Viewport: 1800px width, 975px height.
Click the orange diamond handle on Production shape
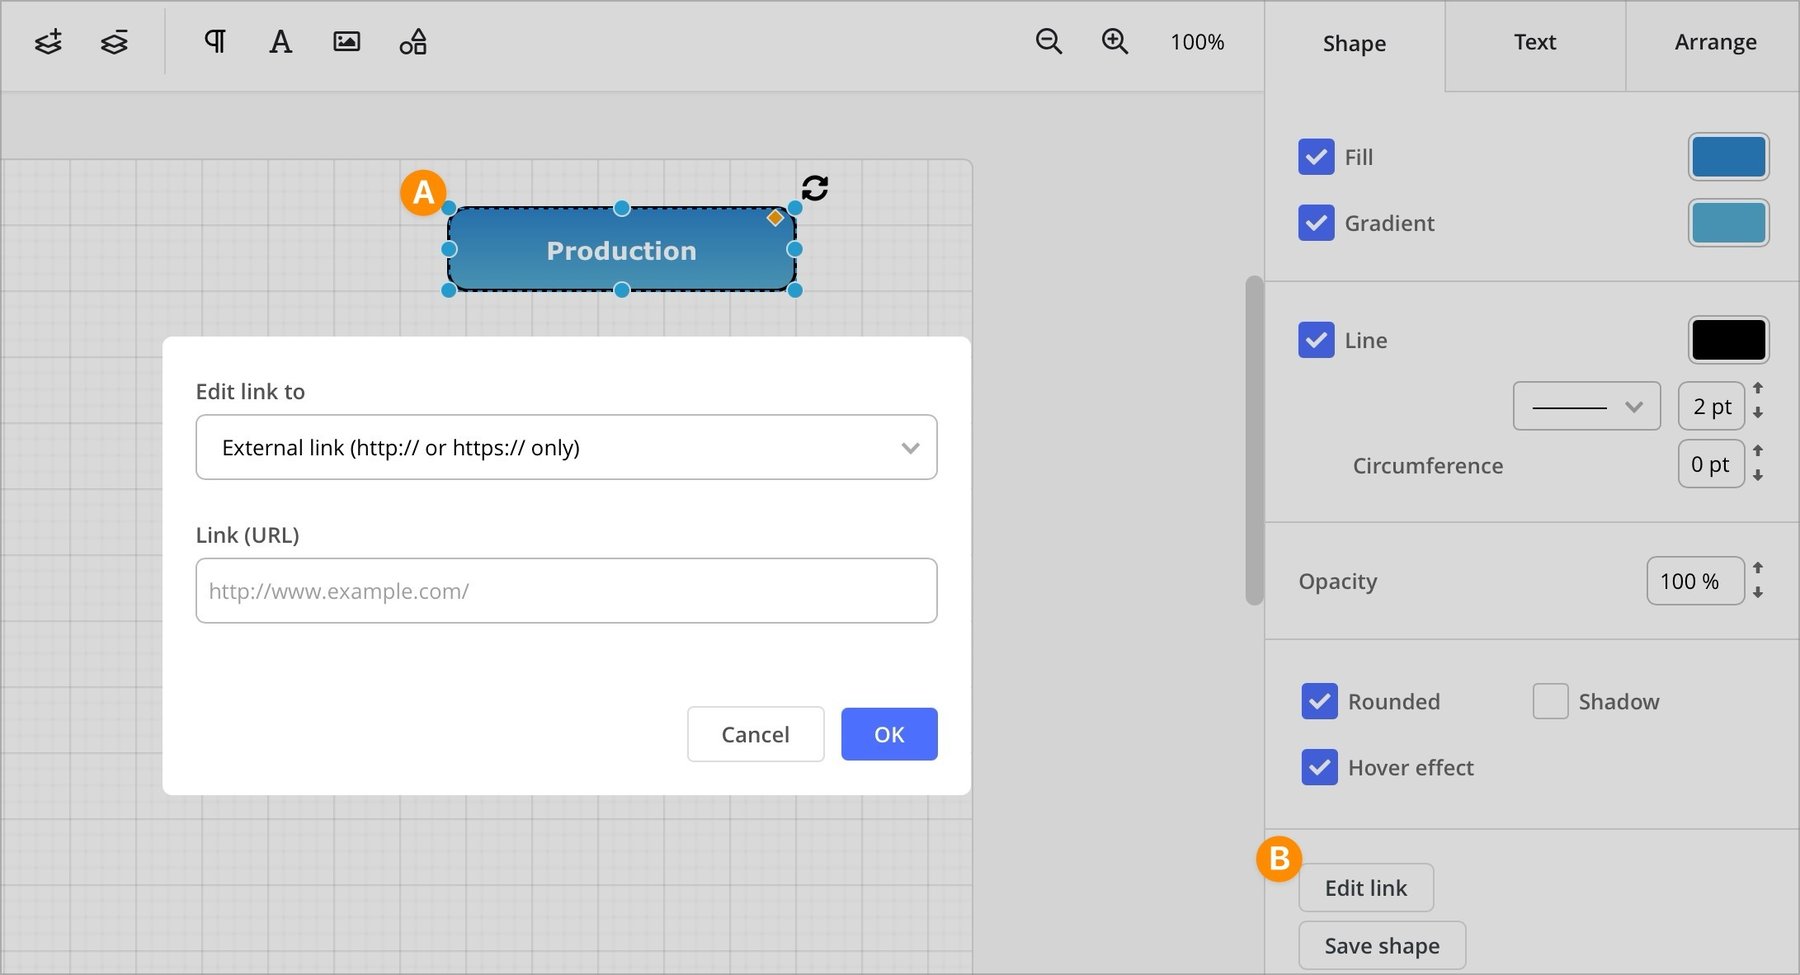[x=775, y=218]
